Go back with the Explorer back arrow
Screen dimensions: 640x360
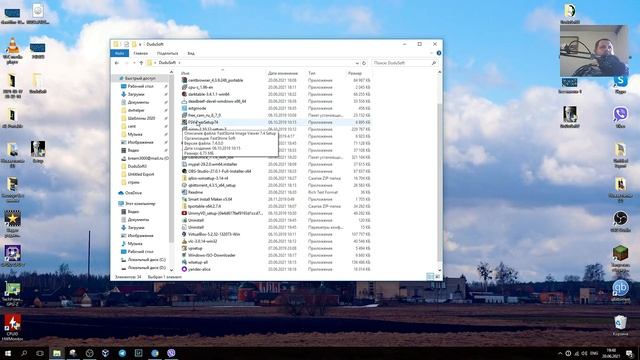point(117,63)
